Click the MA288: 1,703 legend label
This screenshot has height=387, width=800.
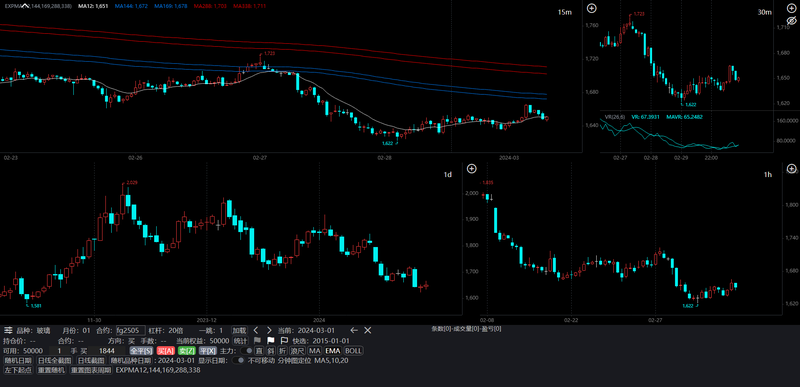[x=210, y=6]
